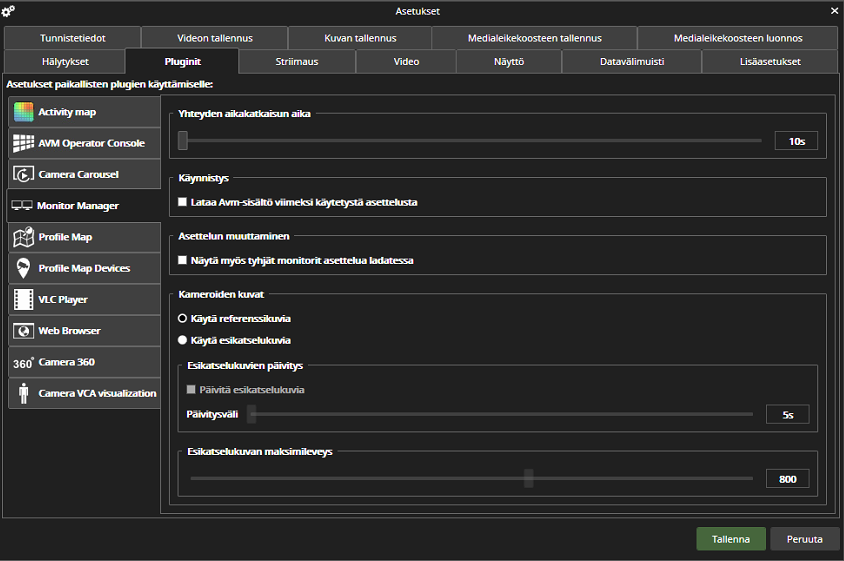This screenshot has height=561, width=844.
Task: Click the Tallenna button
Action: (x=731, y=539)
